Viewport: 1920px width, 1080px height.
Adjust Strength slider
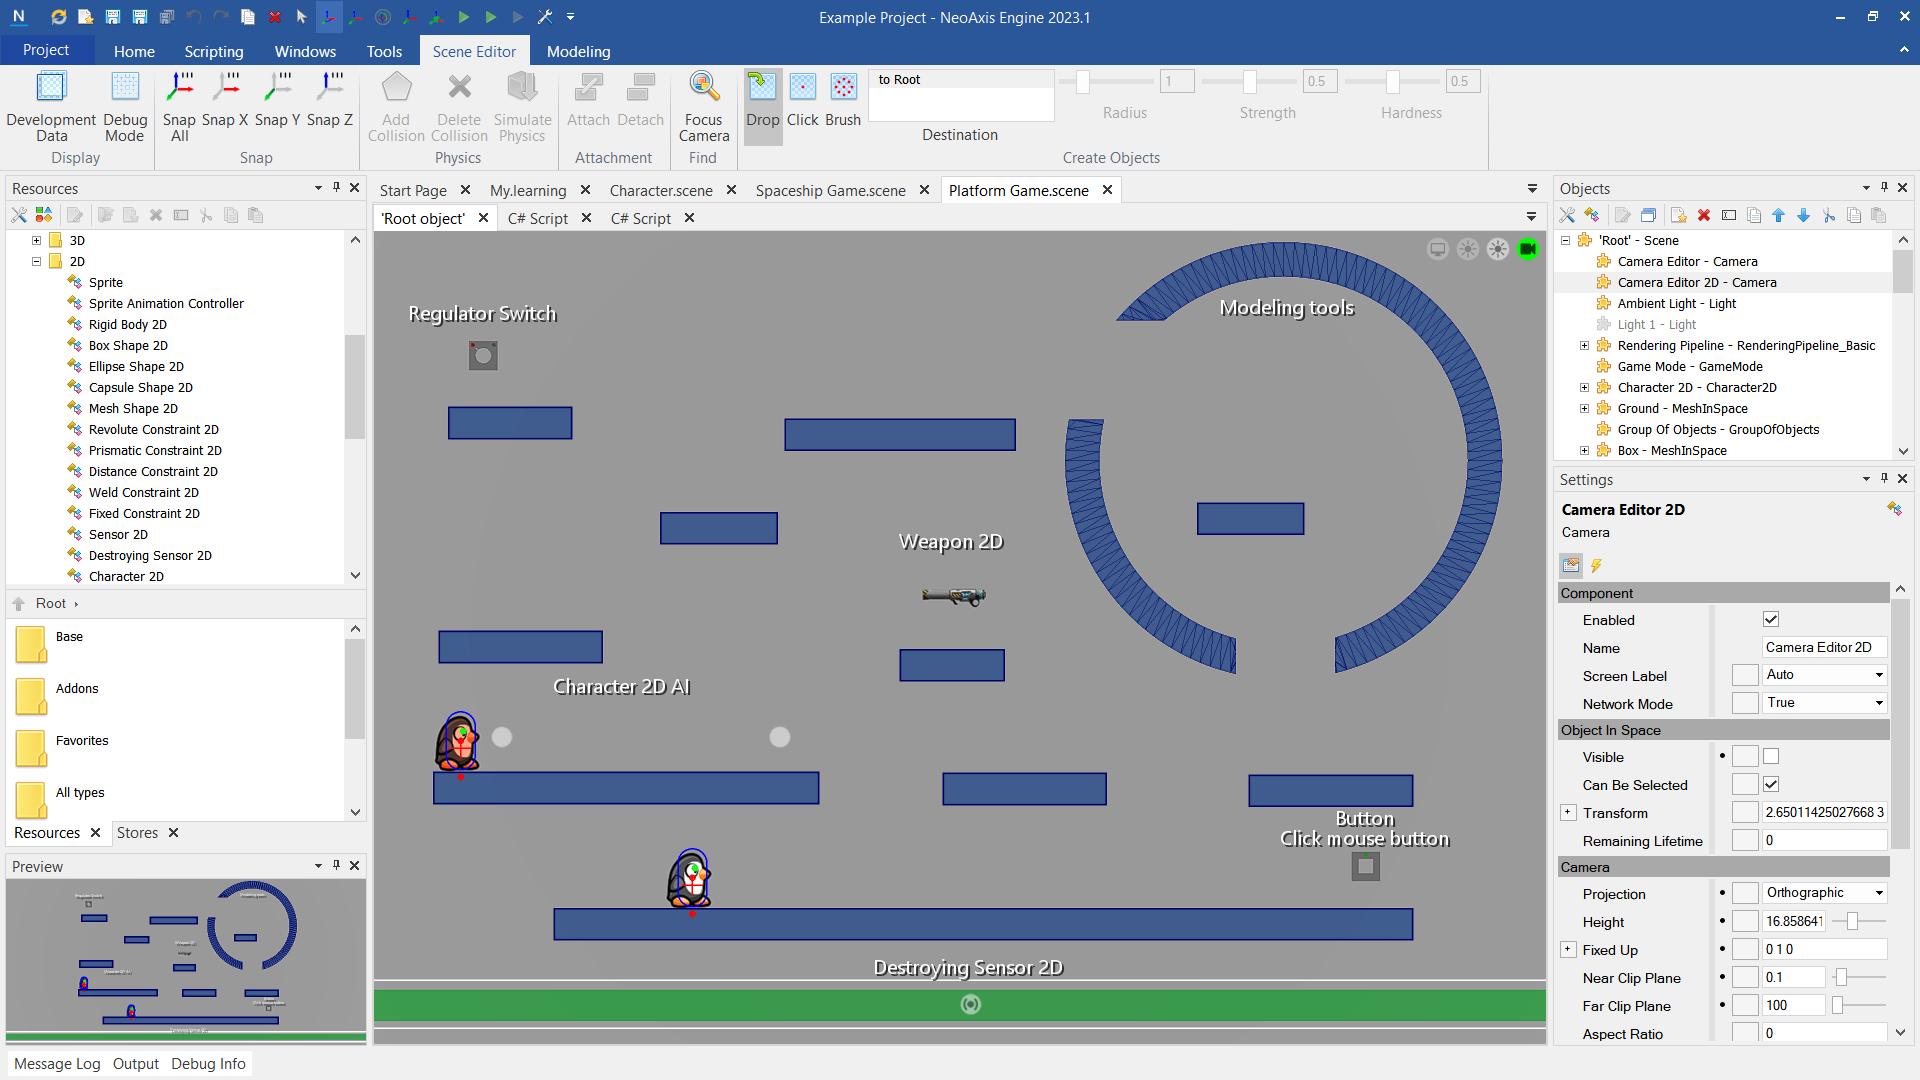click(1249, 82)
